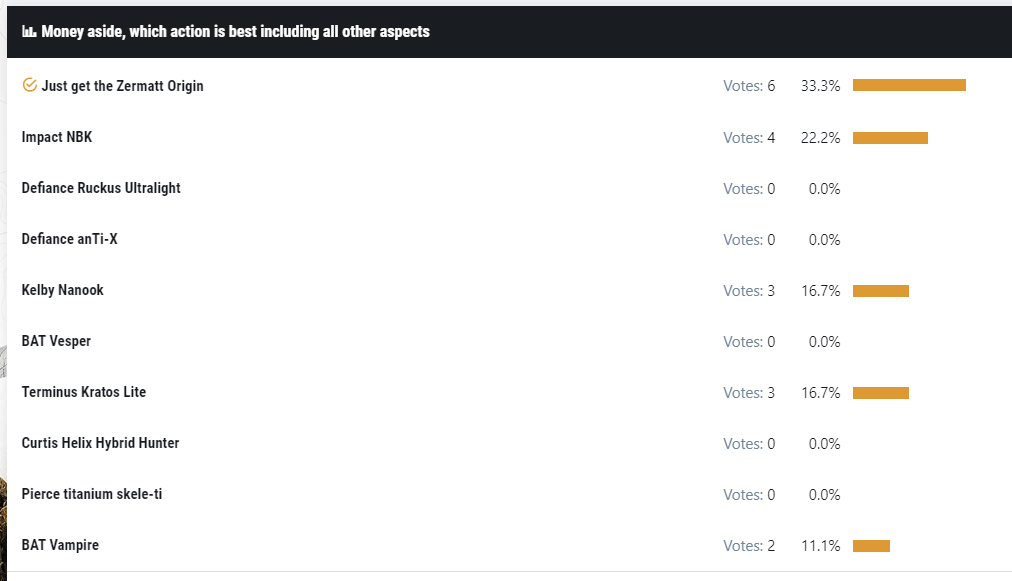Click the 16.7% result bar for Kelby Nanook
The image size is (1012, 581).
[881, 291]
